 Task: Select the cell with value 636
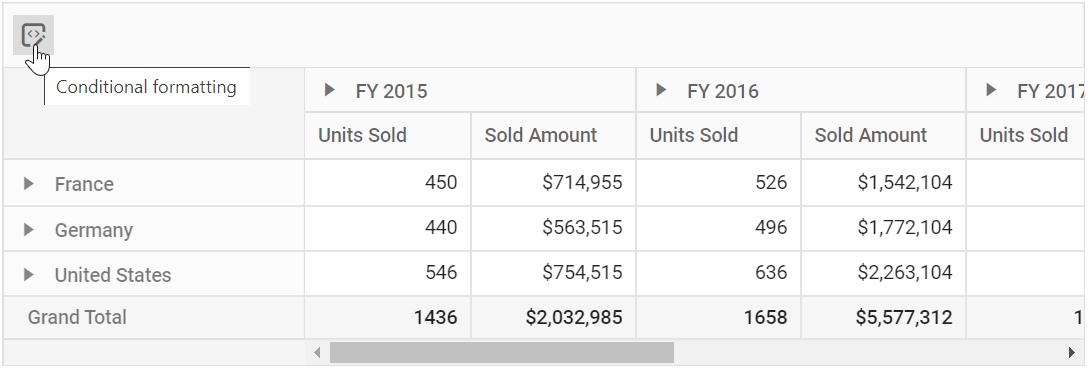[x=718, y=274]
